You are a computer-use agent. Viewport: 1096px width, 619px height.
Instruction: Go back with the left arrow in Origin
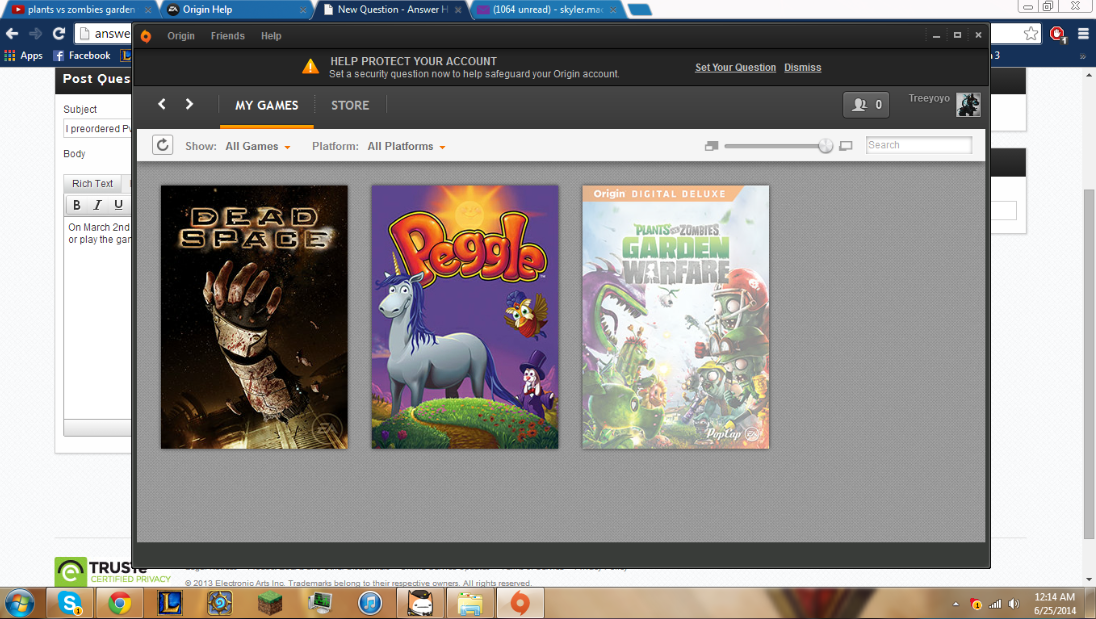coord(162,104)
